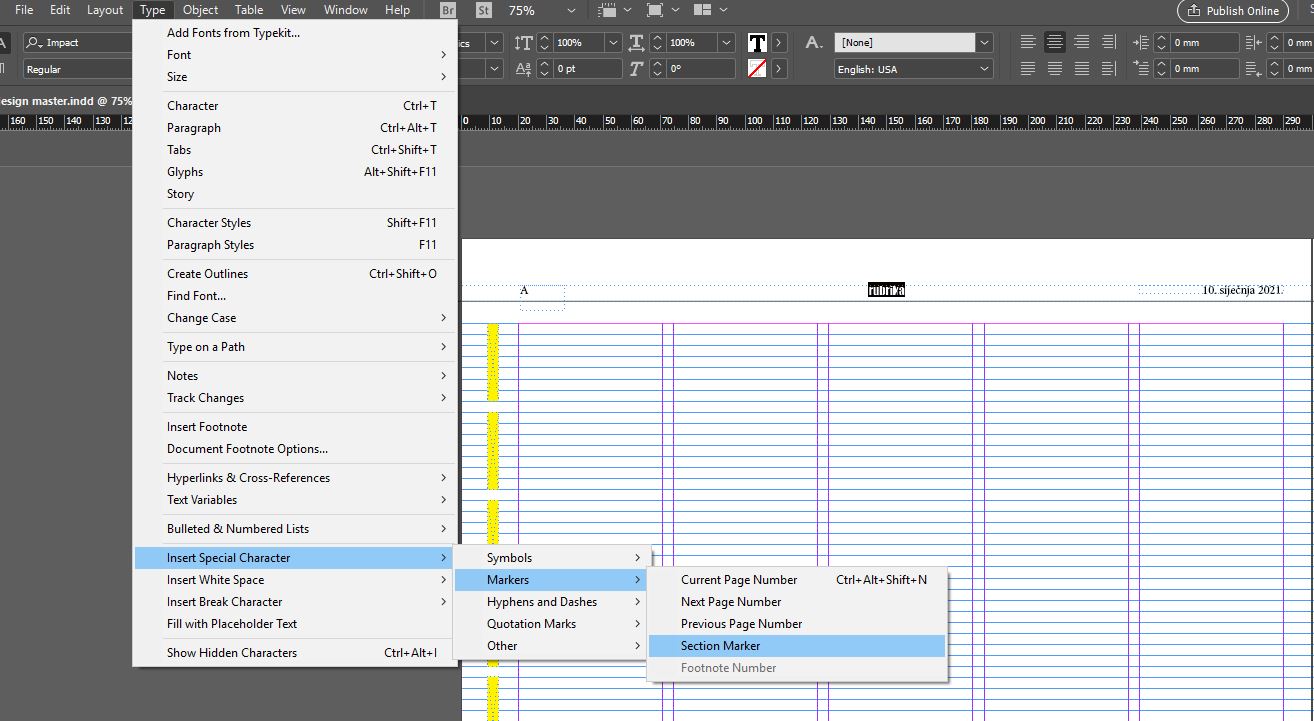Click the Horizontal Scale icon

click(x=637, y=43)
